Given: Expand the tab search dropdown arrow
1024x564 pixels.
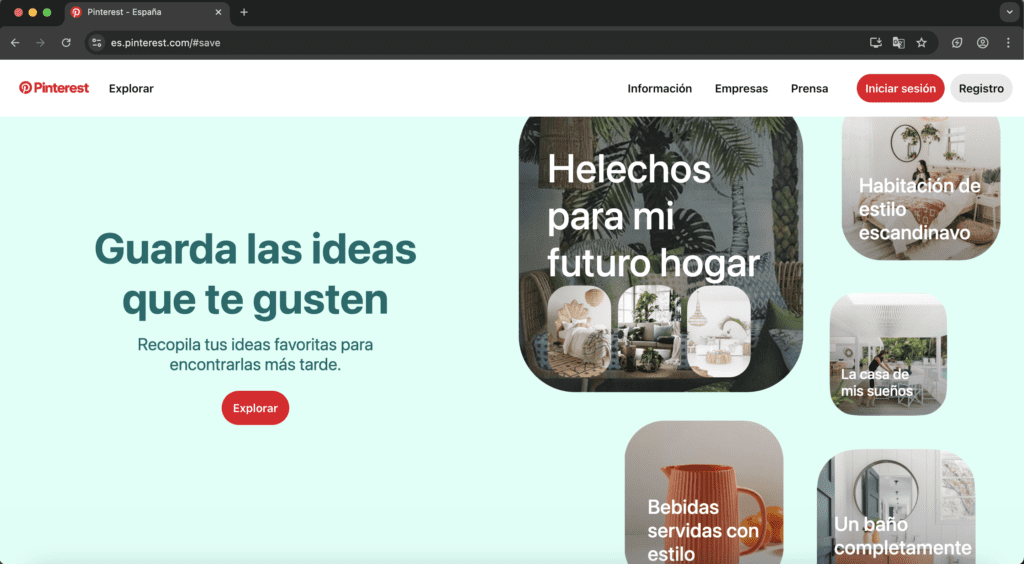Looking at the screenshot, I should [x=1009, y=12].
